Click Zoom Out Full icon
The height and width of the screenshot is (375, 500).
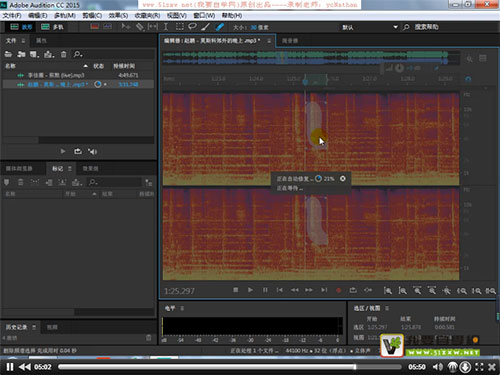[447, 291]
